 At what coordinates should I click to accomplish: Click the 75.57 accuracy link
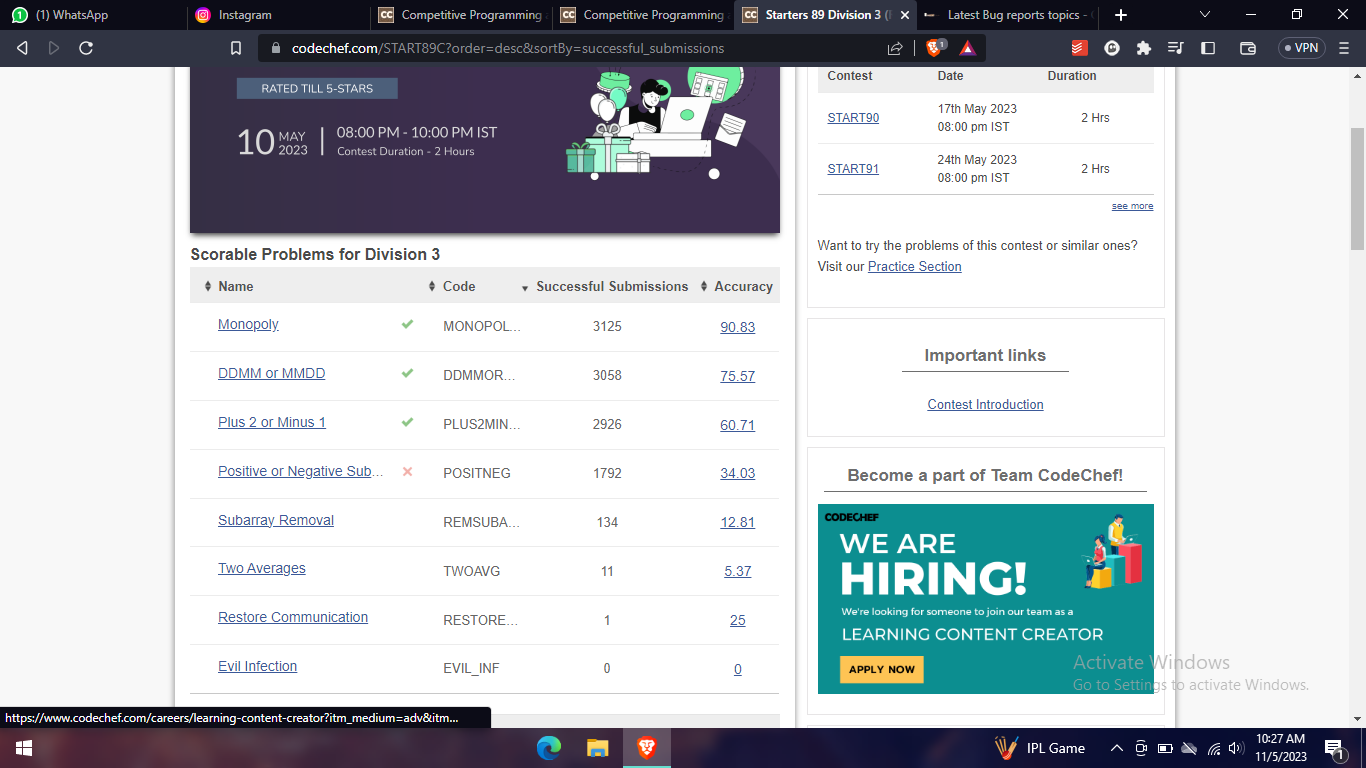click(x=737, y=376)
